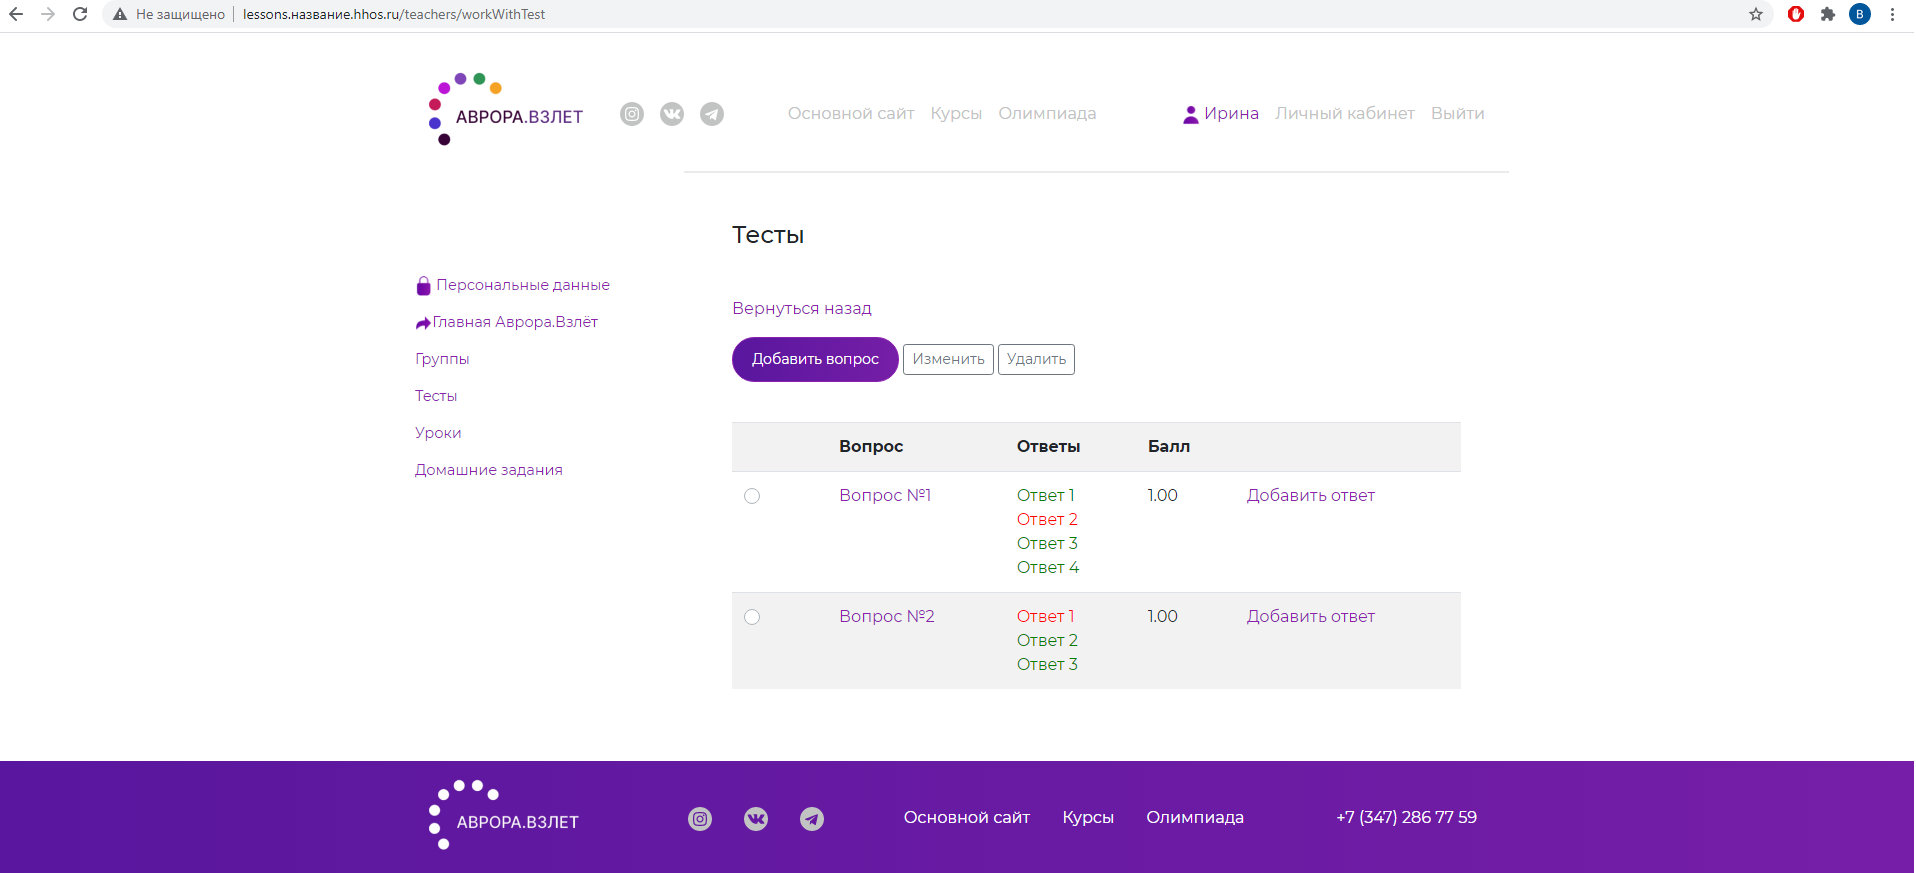Screen dimensions: 1916x873
Task: Add an answer to Вопрос №1
Action: click(1311, 495)
